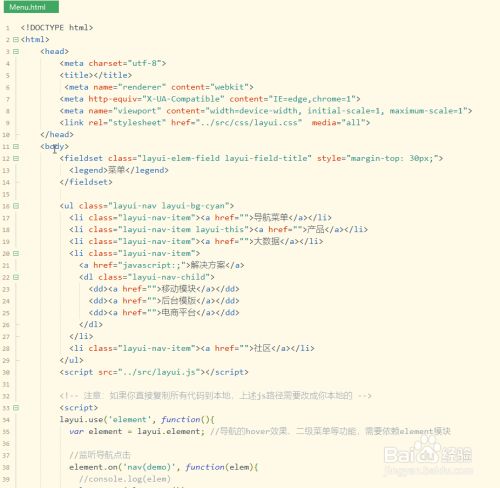500x488 pixels.
Task: Click the script src layui.js line
Action: 154,372
